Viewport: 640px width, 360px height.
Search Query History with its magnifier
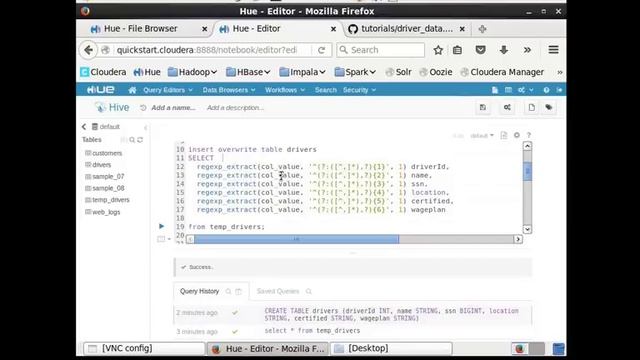click(228, 291)
